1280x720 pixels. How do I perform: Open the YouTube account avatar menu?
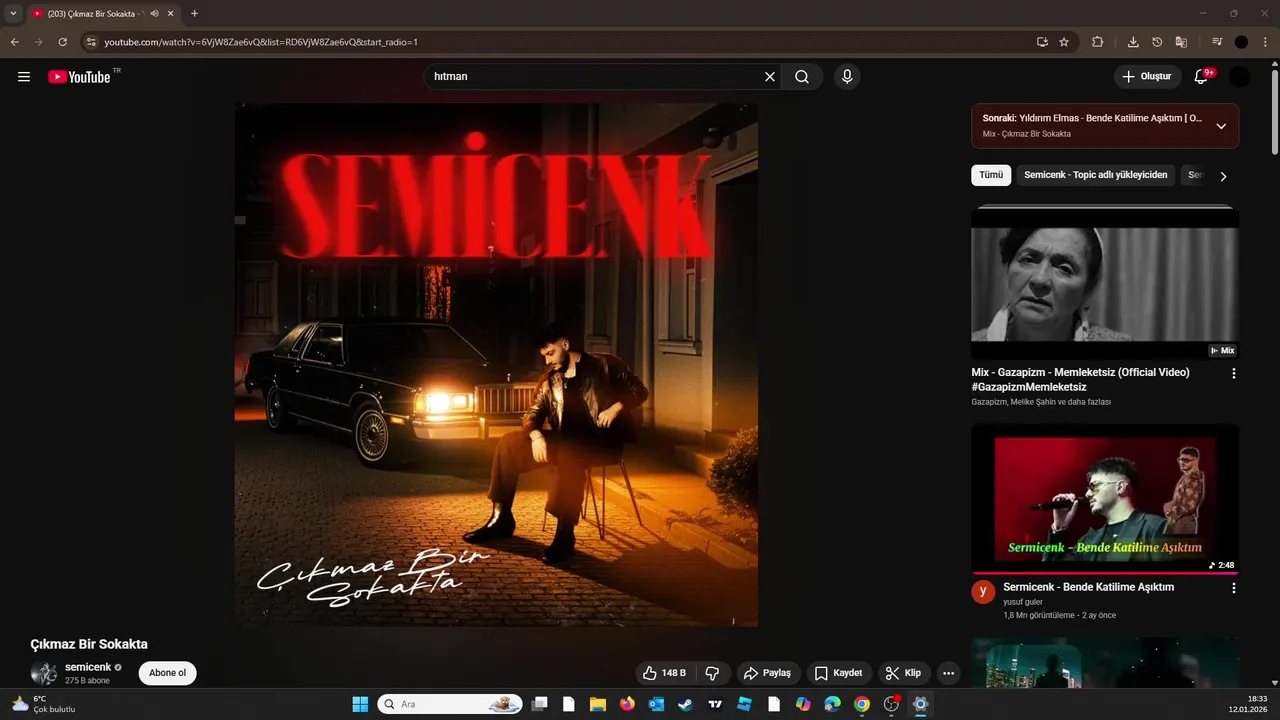pos(1240,77)
